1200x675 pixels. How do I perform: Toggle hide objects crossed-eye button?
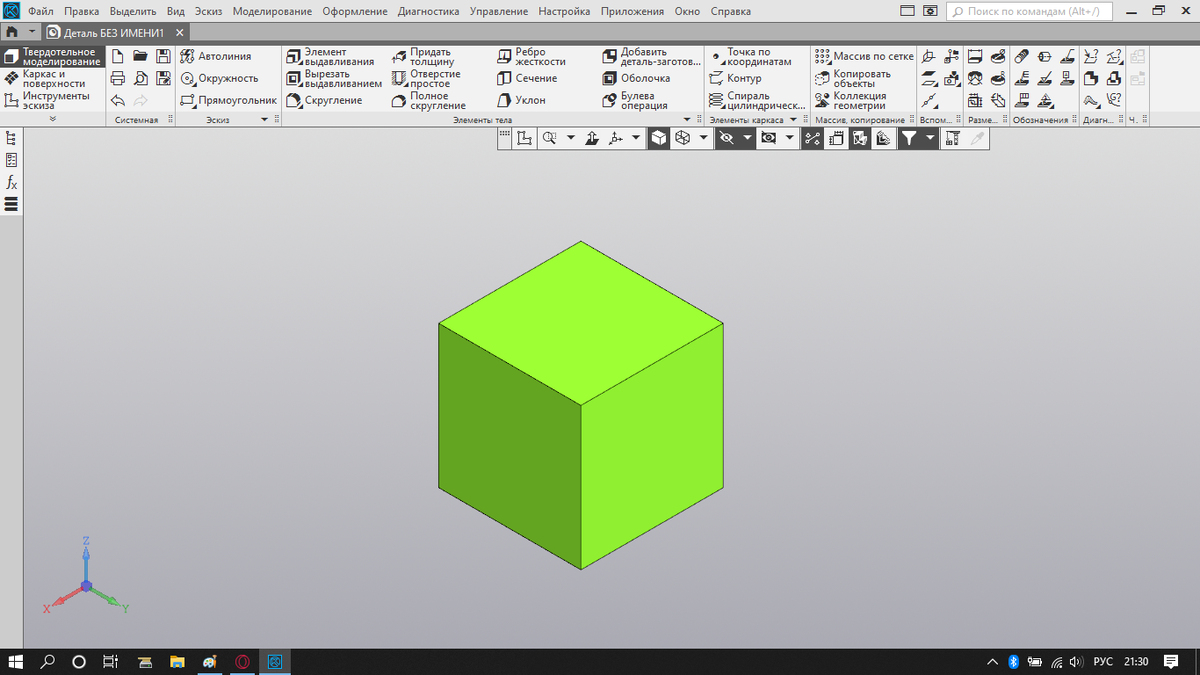tap(727, 139)
